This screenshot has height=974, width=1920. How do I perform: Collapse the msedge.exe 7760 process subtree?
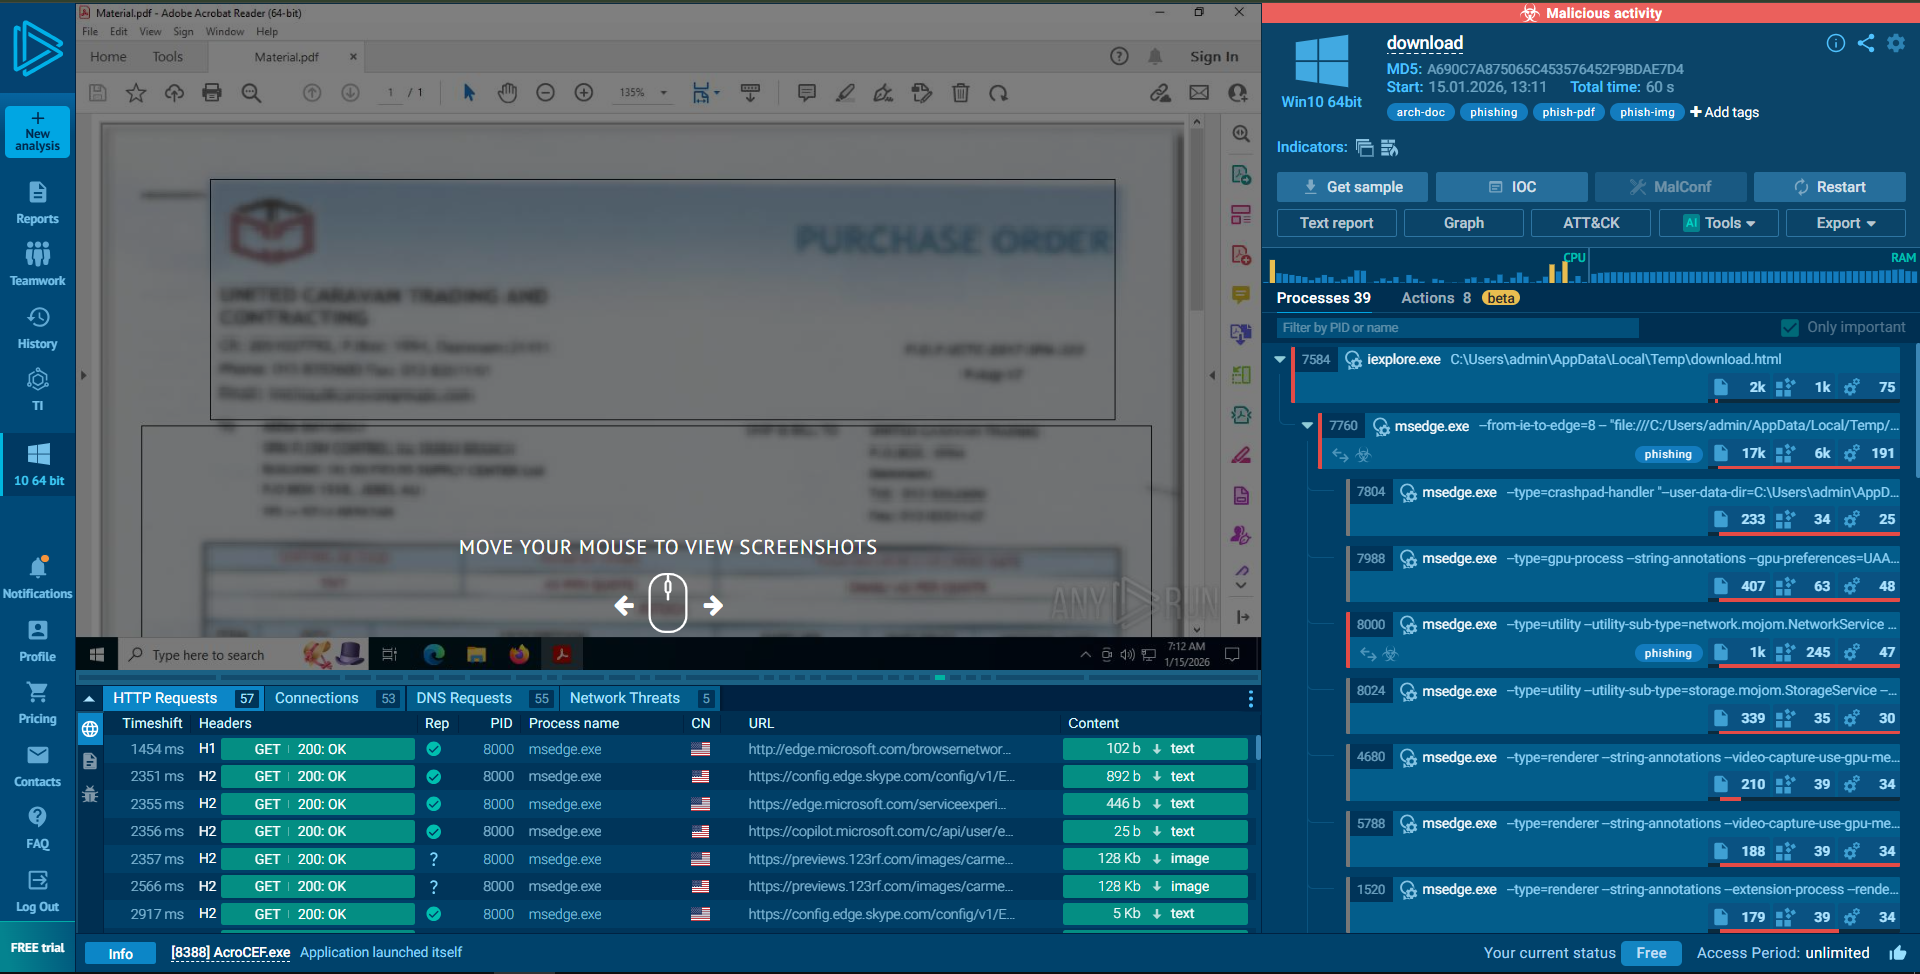pyautogui.click(x=1307, y=426)
